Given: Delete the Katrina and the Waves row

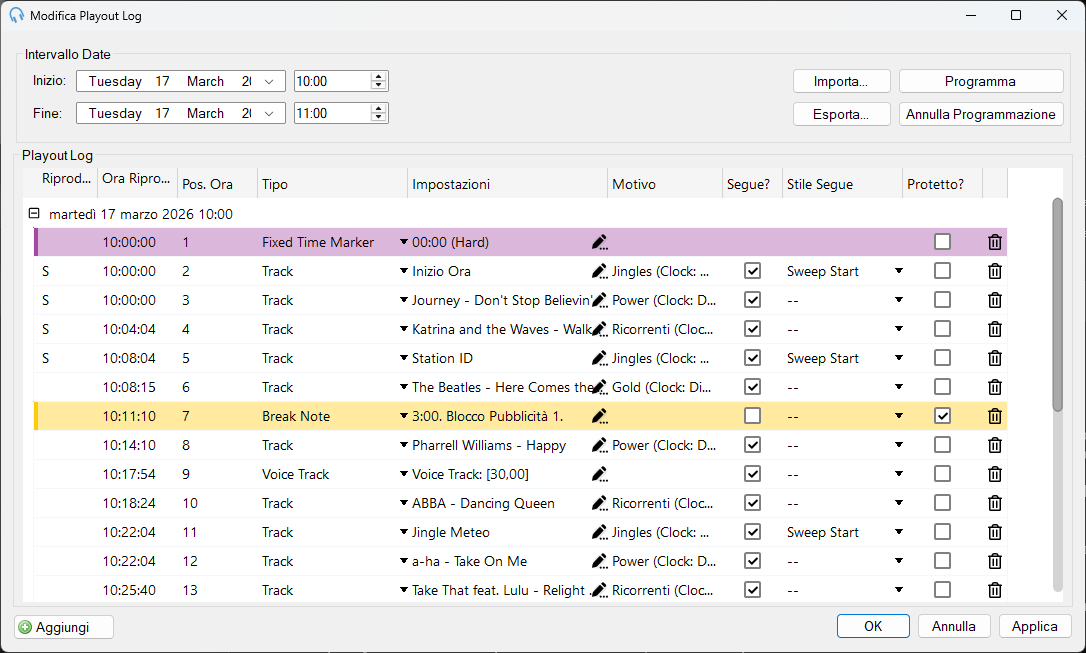Looking at the screenshot, I should coord(995,330).
